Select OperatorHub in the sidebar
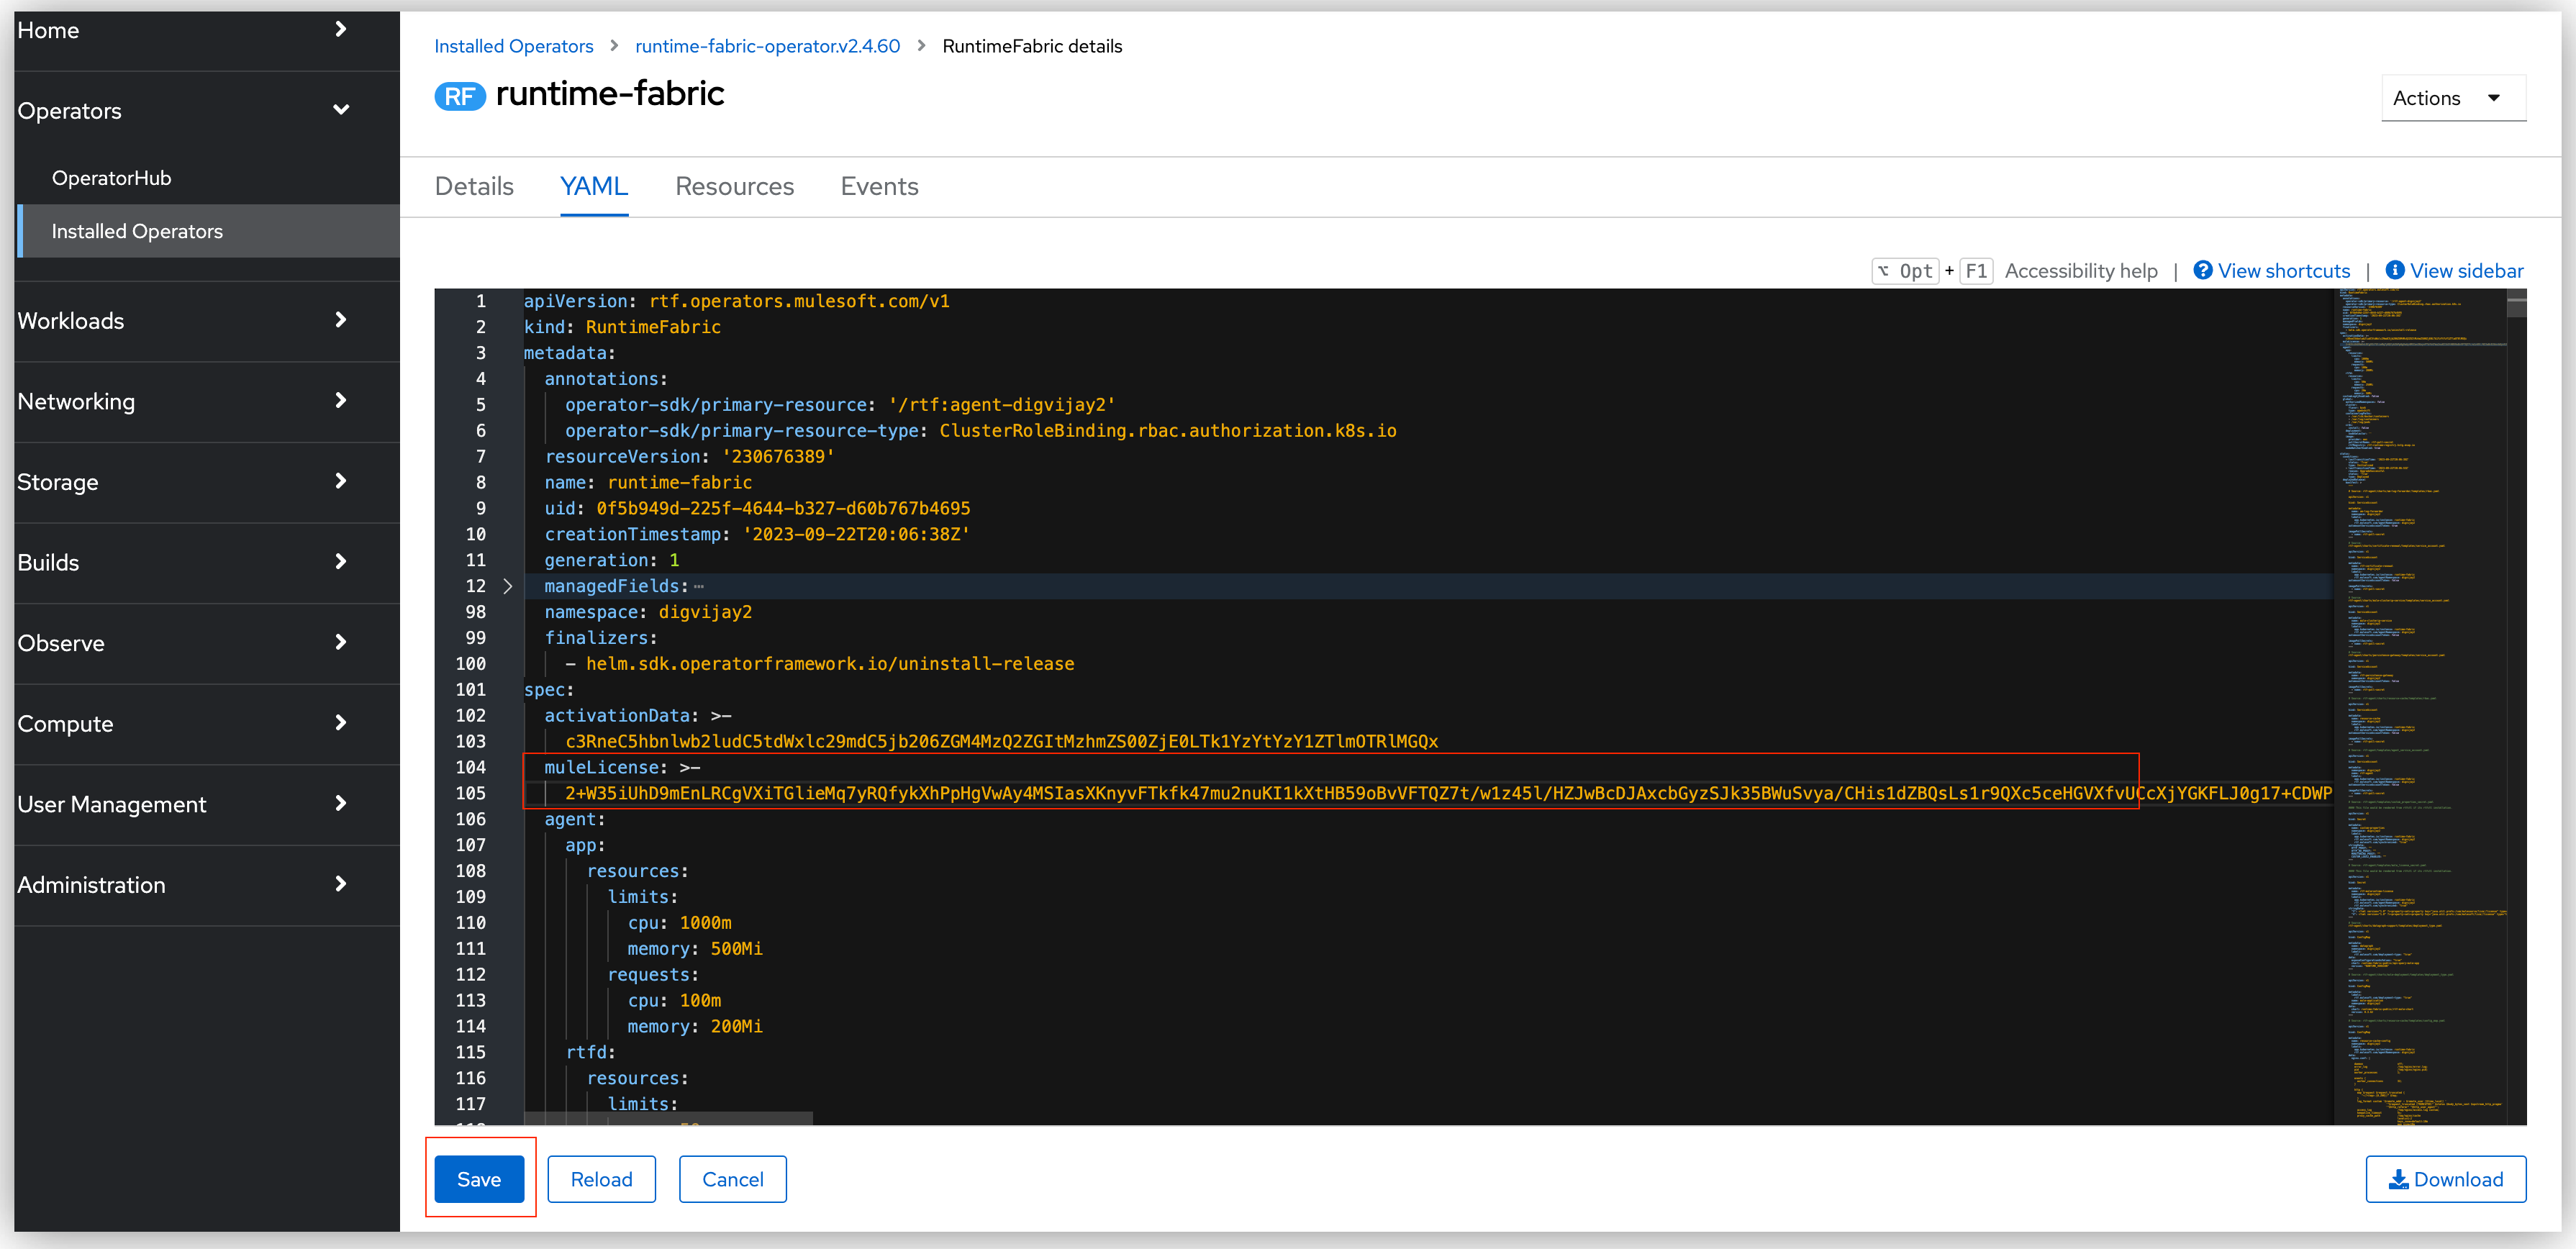 click(x=112, y=177)
